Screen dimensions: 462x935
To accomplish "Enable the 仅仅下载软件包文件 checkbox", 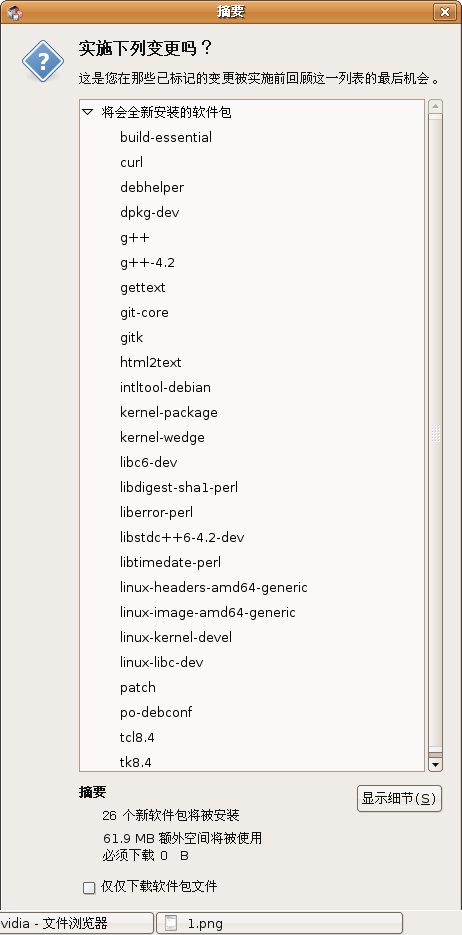I will [x=89, y=888].
